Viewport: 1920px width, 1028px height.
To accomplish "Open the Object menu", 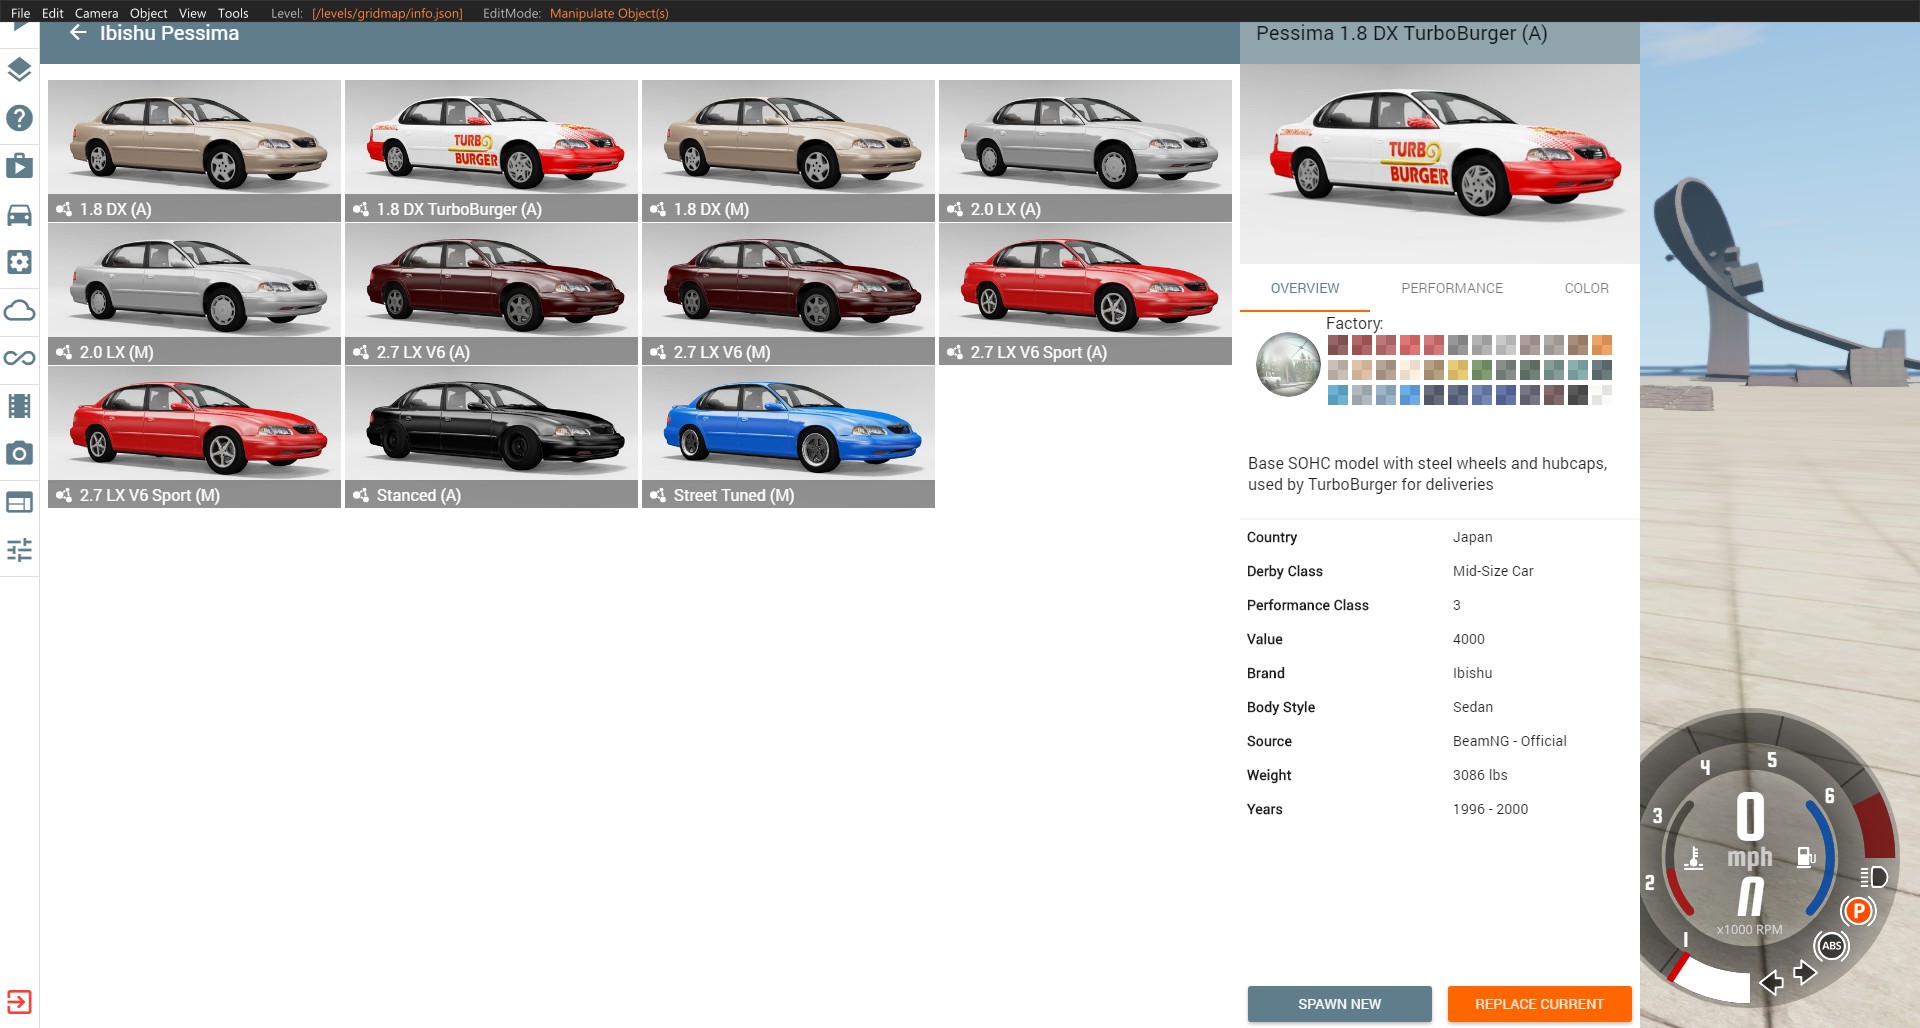I will 148,13.
